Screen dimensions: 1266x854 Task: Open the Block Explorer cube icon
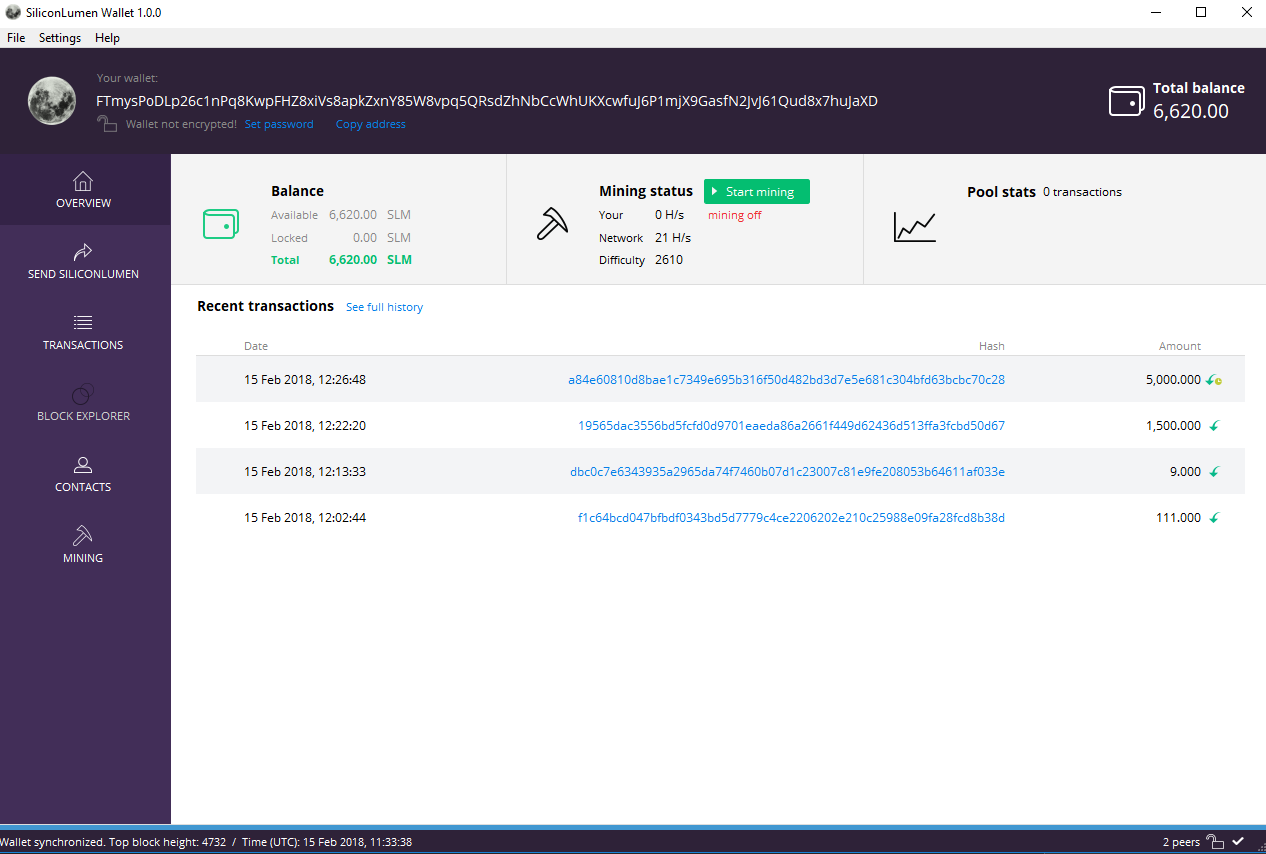[x=83, y=393]
